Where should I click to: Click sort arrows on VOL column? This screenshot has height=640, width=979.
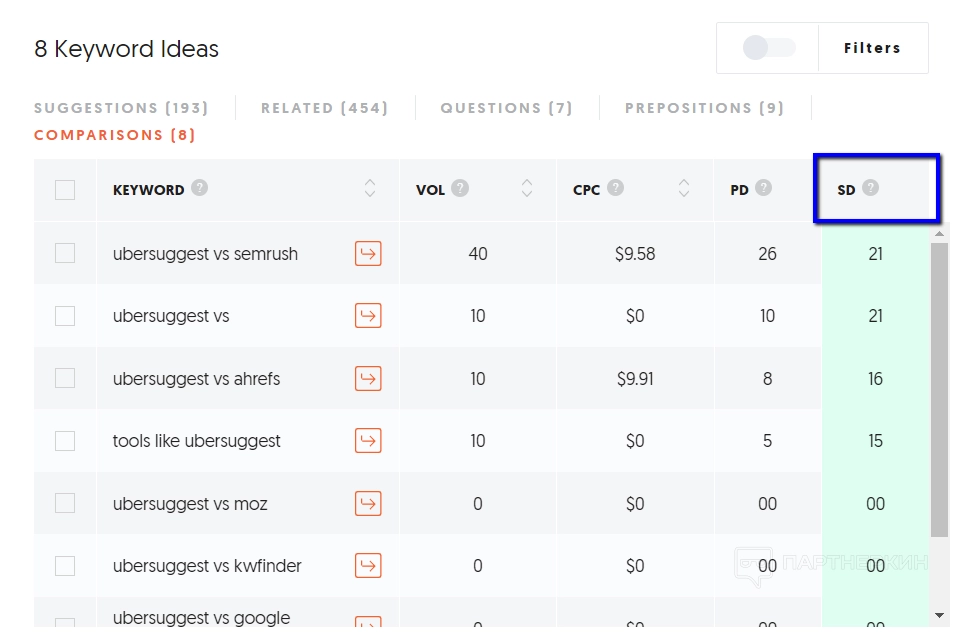pyautogui.click(x=527, y=189)
